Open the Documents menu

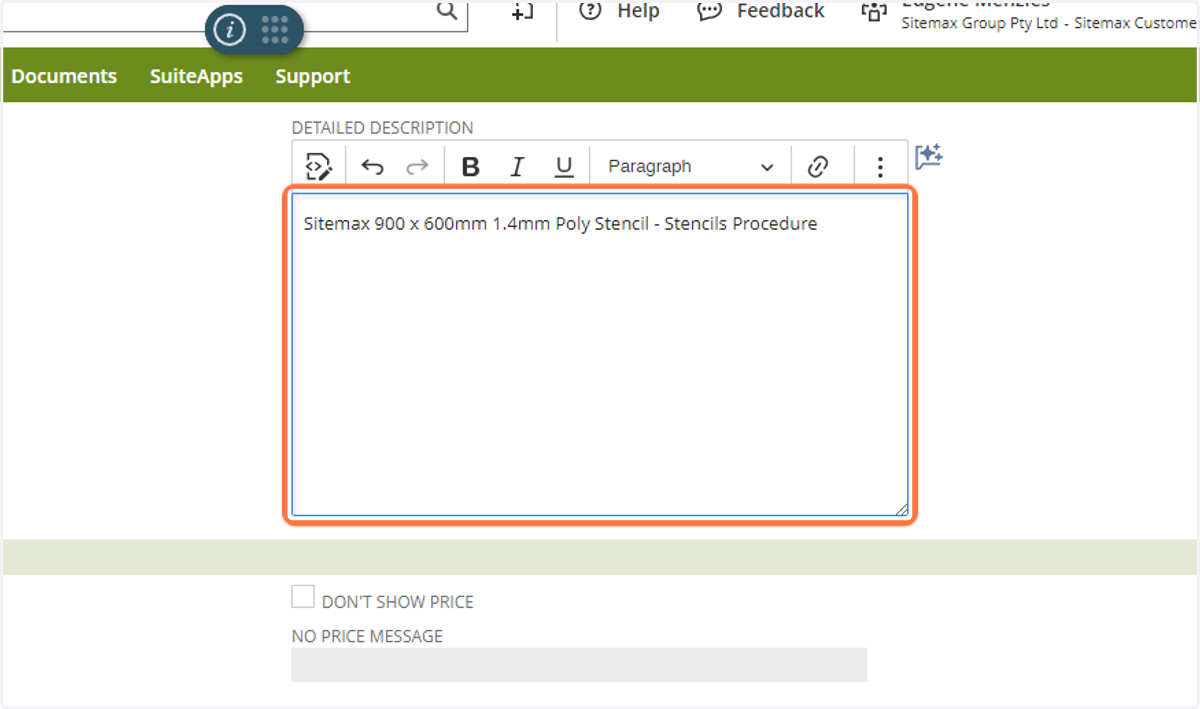64,76
